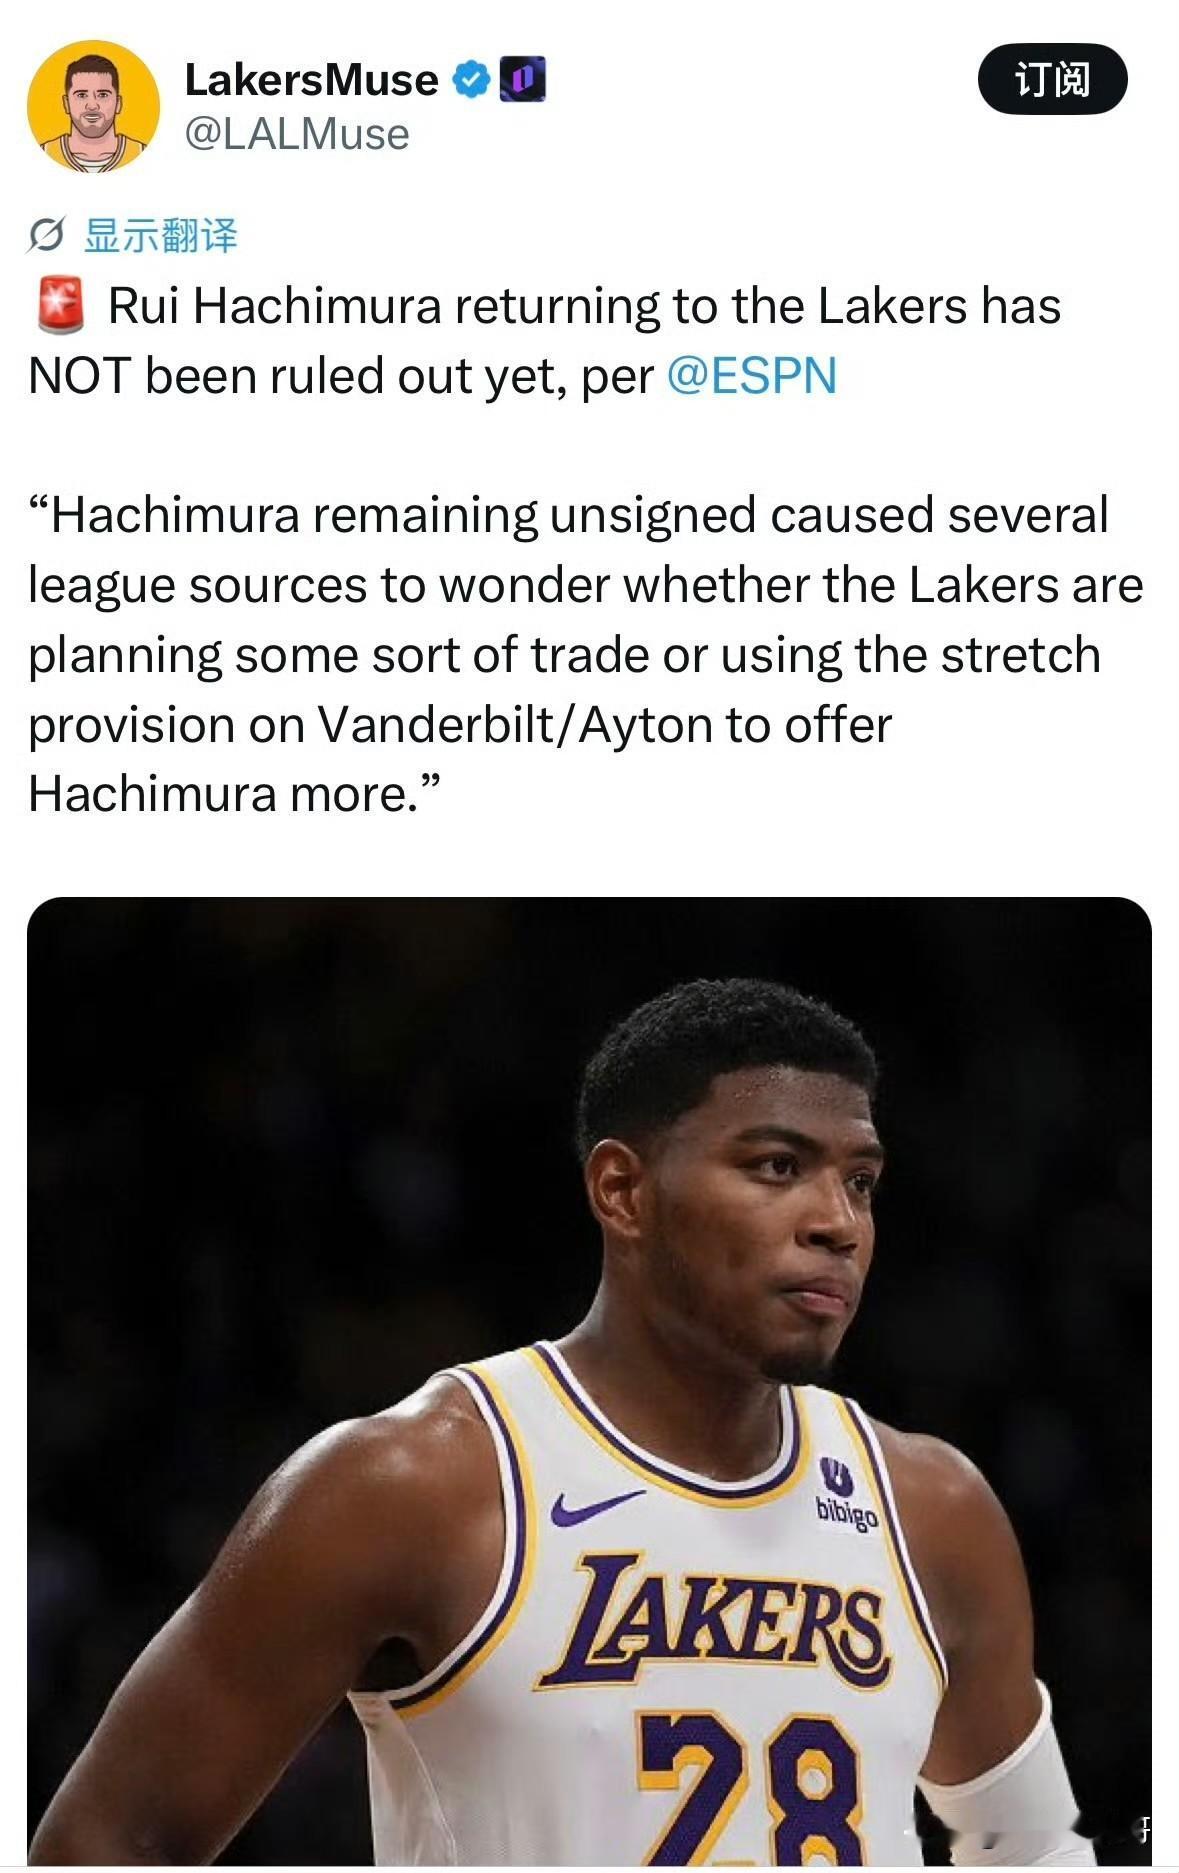Click the purple affiliate badge beside the name

tap(521, 79)
